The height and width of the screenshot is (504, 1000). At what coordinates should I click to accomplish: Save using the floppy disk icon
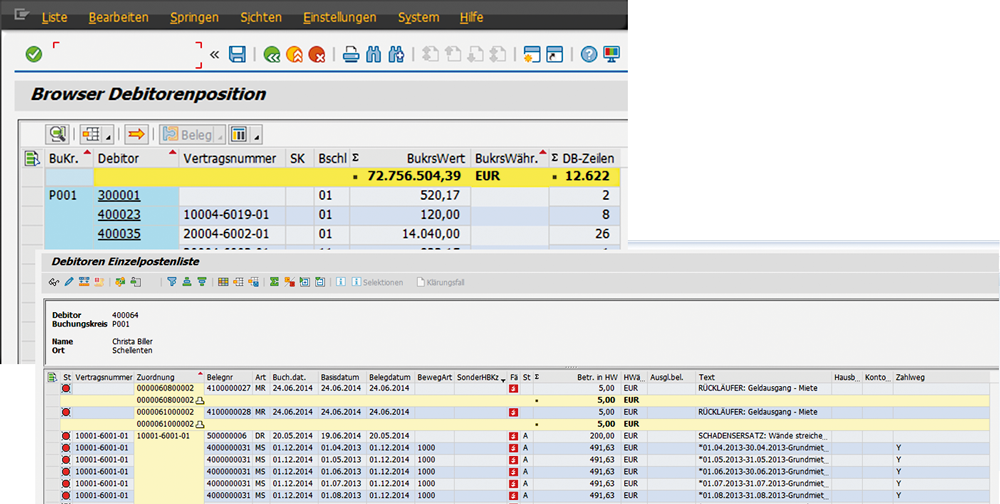point(237,54)
